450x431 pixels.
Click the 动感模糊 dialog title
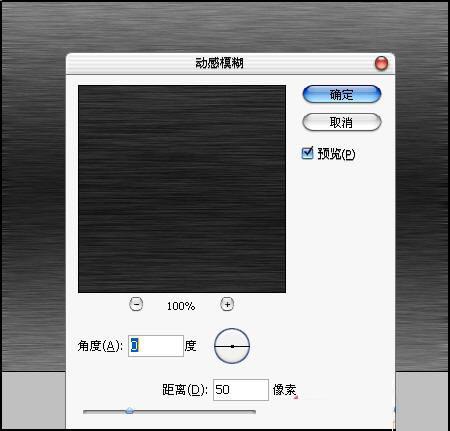pos(219,63)
